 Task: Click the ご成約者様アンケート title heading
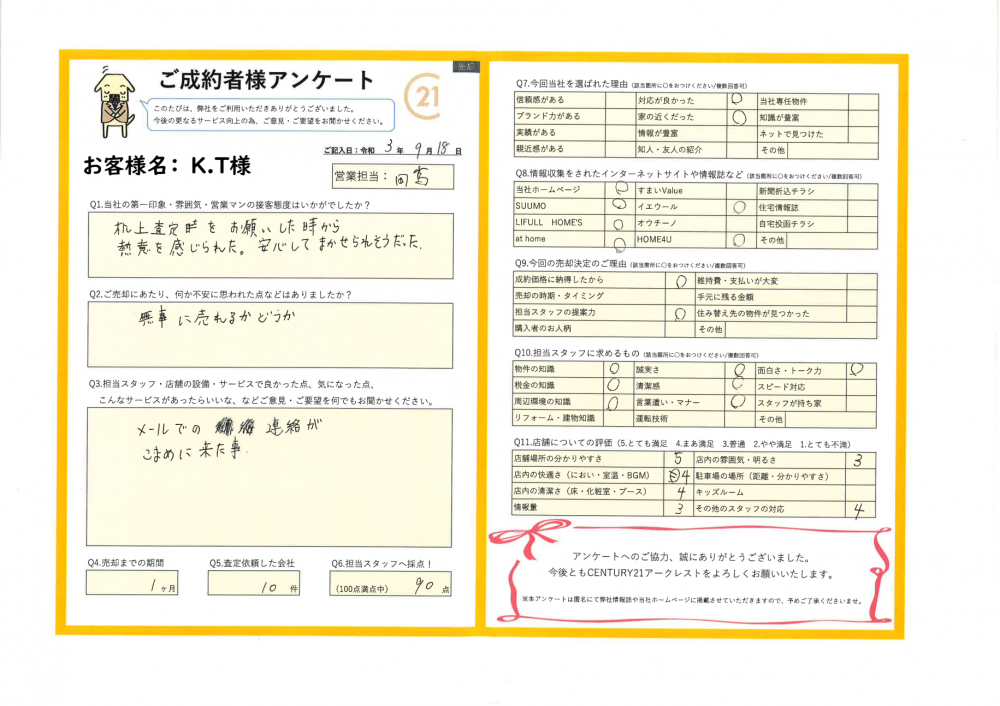(x=266, y=80)
